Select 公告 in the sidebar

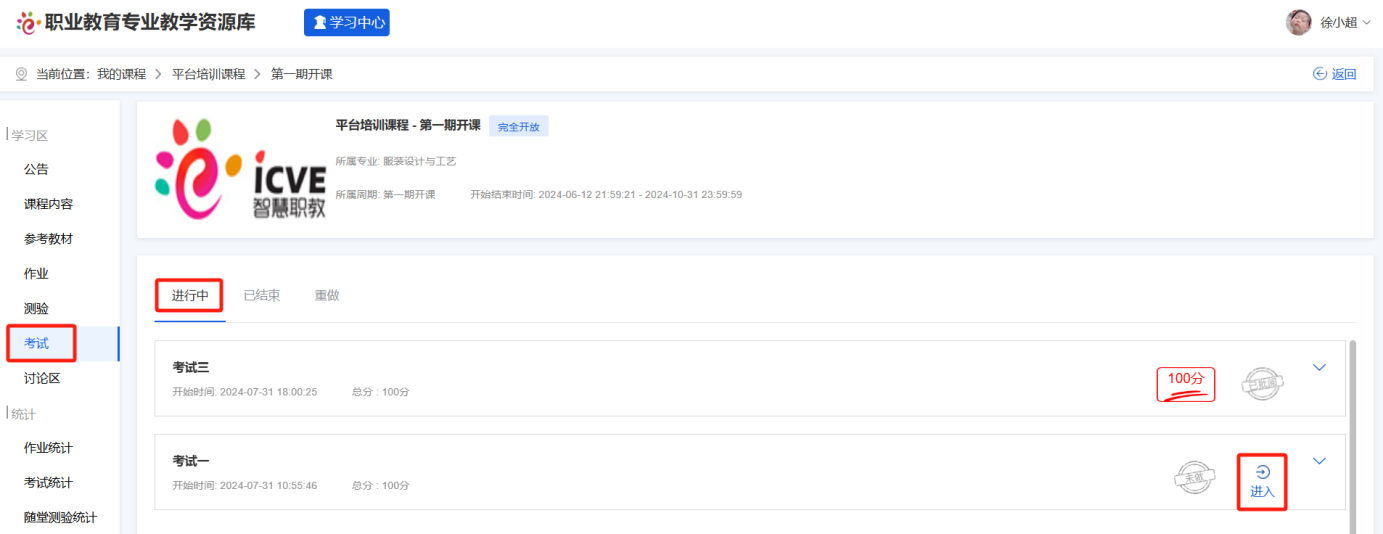36,169
